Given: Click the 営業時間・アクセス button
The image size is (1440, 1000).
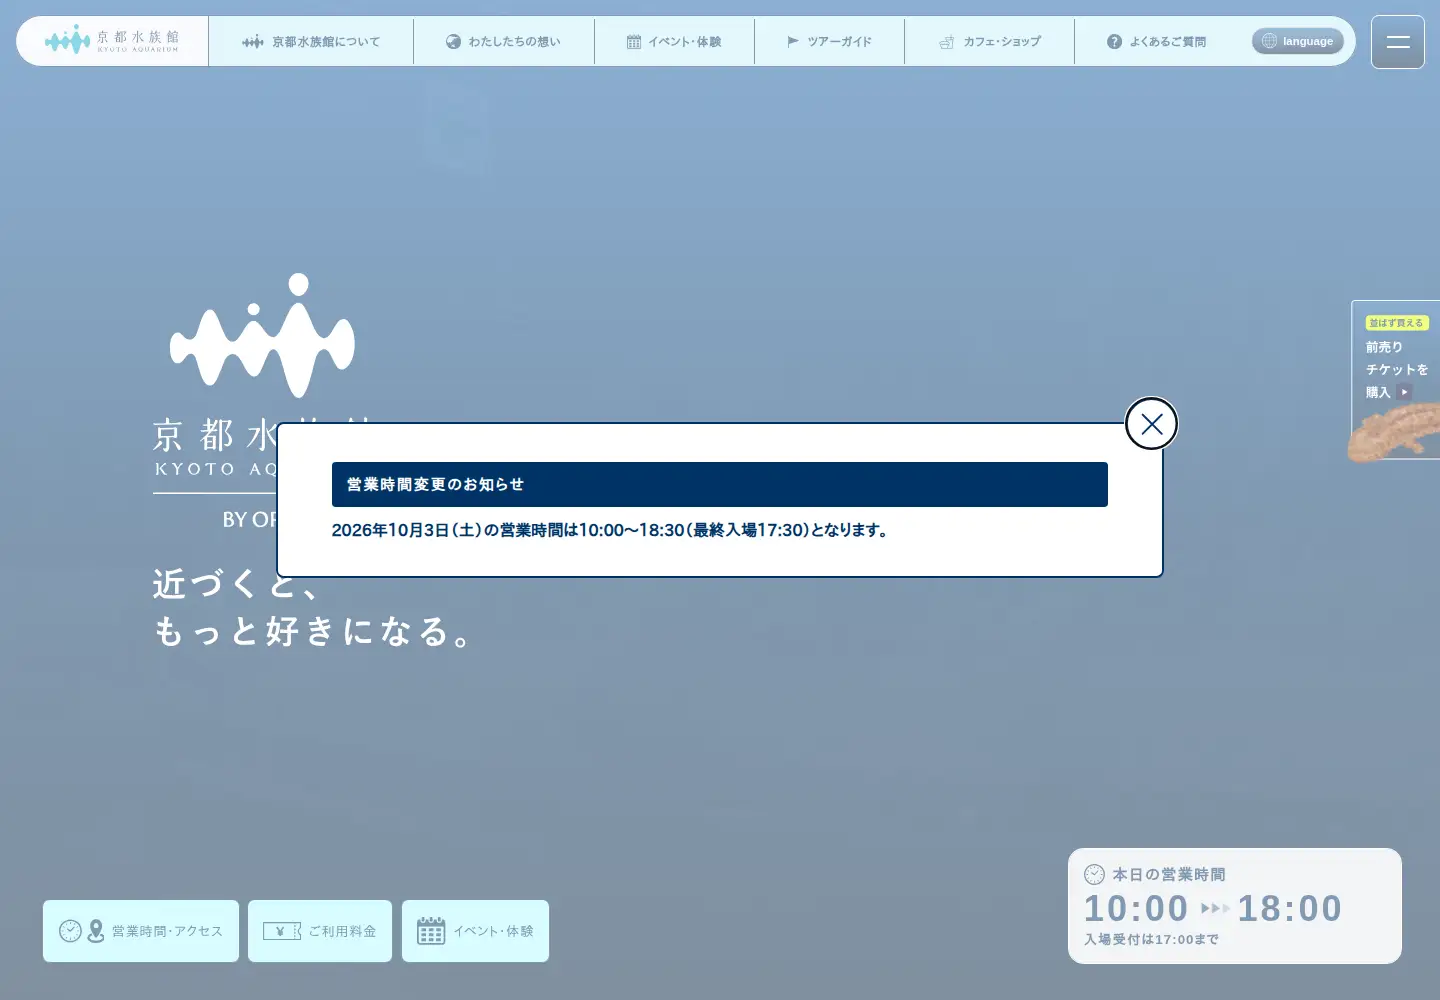Looking at the screenshot, I should [x=141, y=931].
